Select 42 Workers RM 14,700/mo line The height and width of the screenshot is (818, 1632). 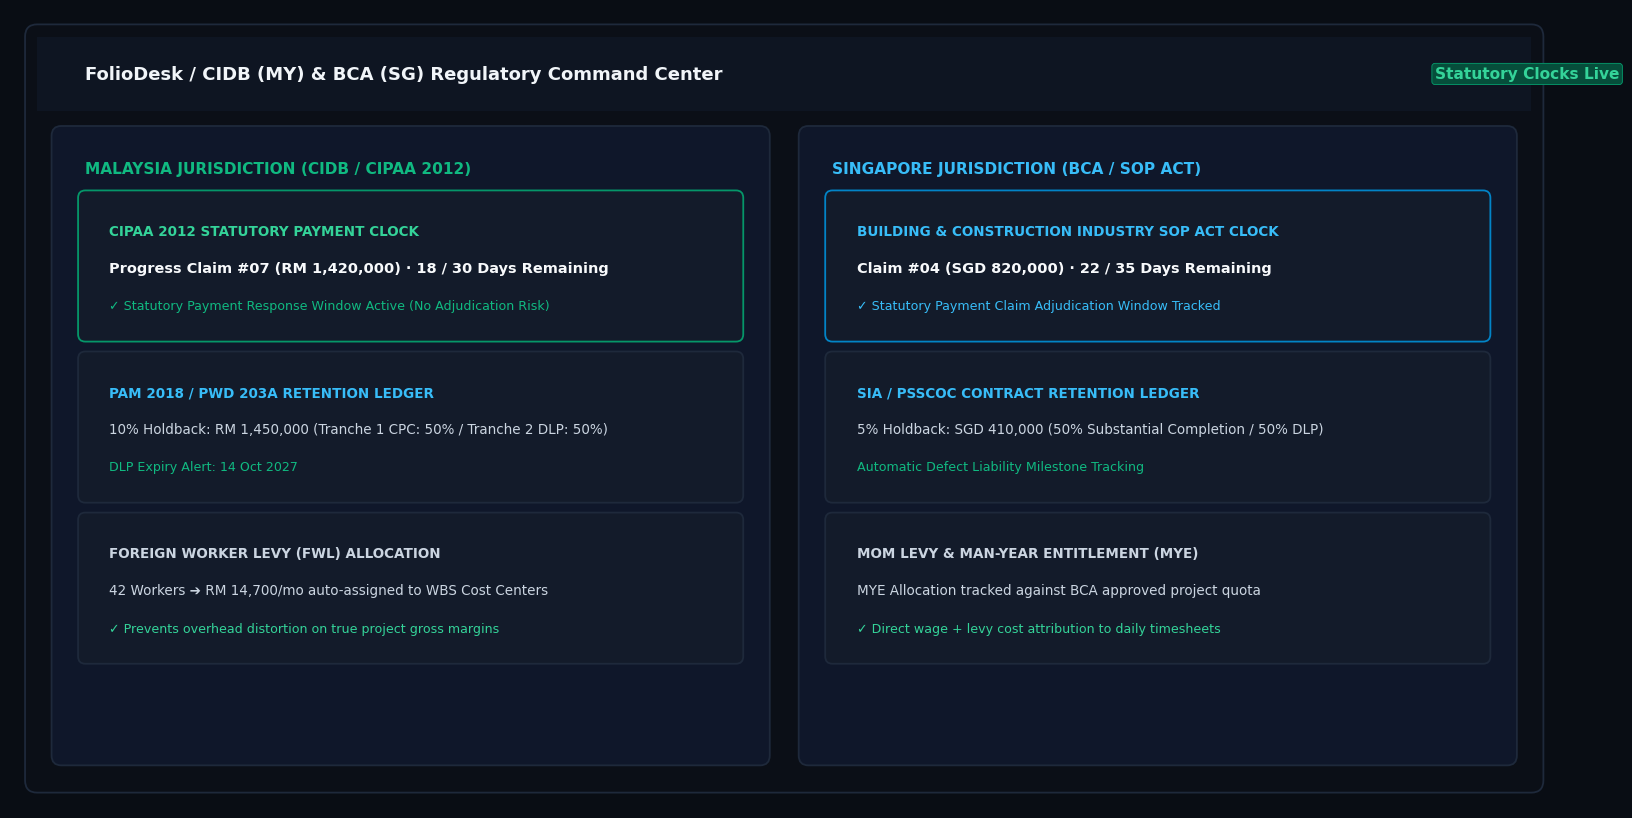point(328,591)
